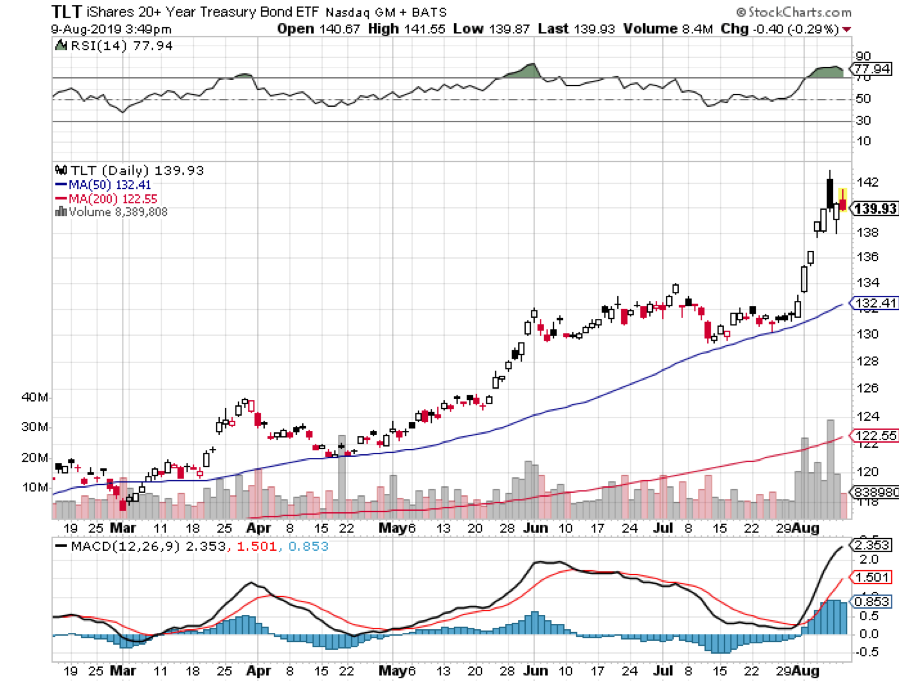The height and width of the screenshot is (681, 899).
Task: Click the 122.55 MA(200) value tag
Action: 871,436
